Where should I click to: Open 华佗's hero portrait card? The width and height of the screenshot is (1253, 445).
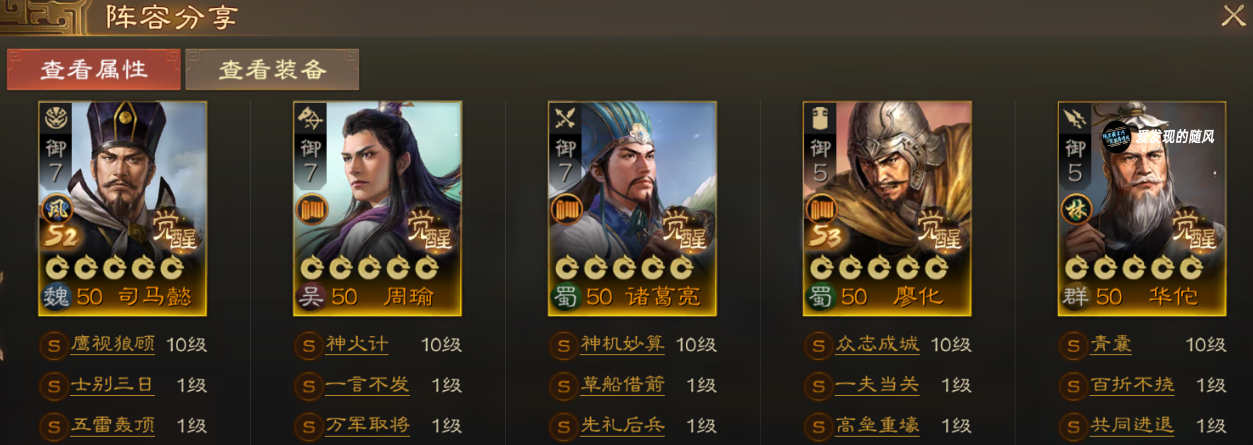(x=1143, y=208)
